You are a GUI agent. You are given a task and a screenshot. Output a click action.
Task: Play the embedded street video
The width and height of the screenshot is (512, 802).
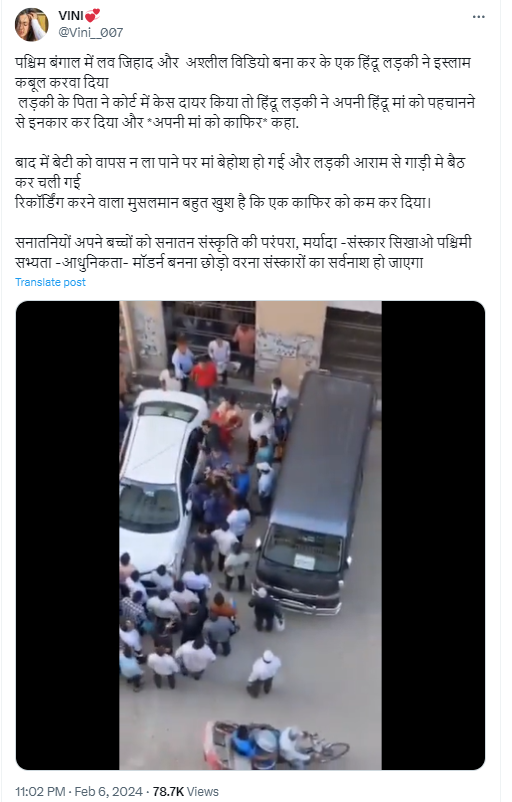click(x=250, y=535)
